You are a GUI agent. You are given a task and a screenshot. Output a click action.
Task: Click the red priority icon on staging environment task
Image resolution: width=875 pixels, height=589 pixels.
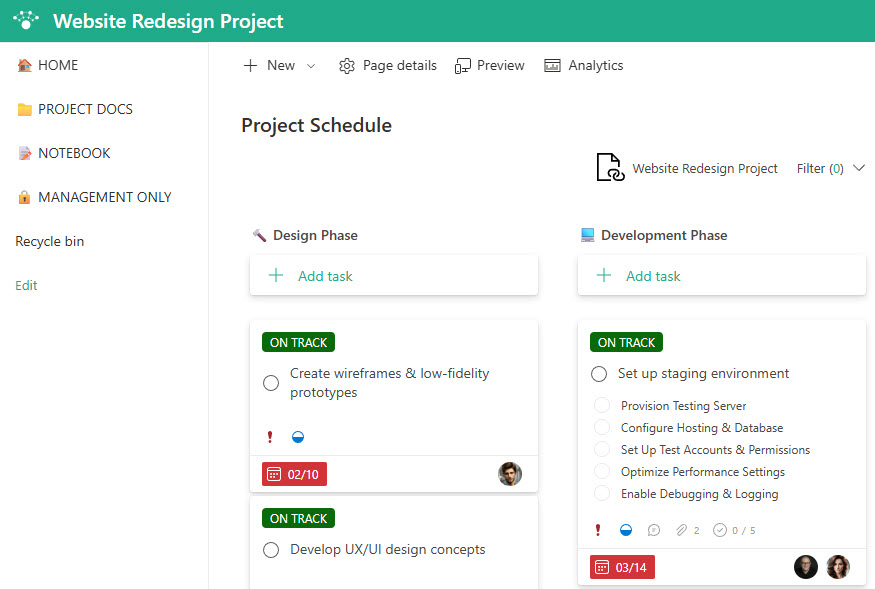point(597,529)
